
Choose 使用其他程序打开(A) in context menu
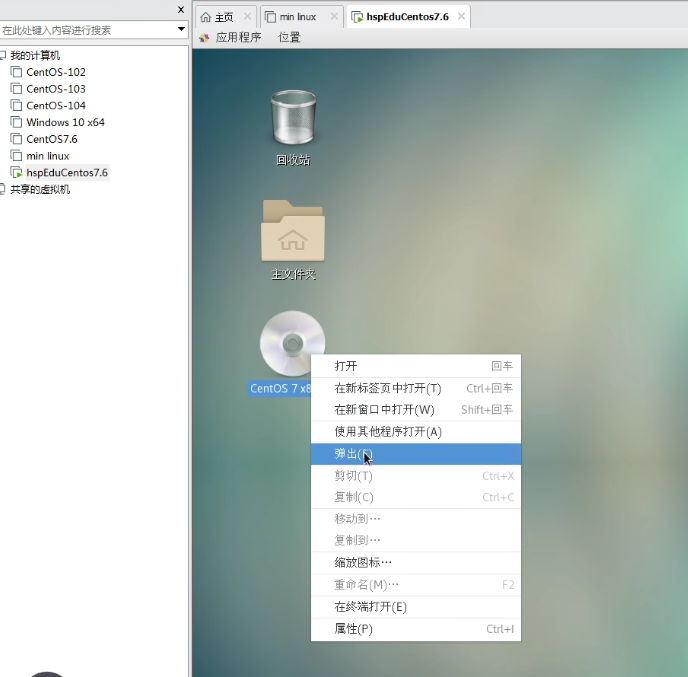pos(416,432)
